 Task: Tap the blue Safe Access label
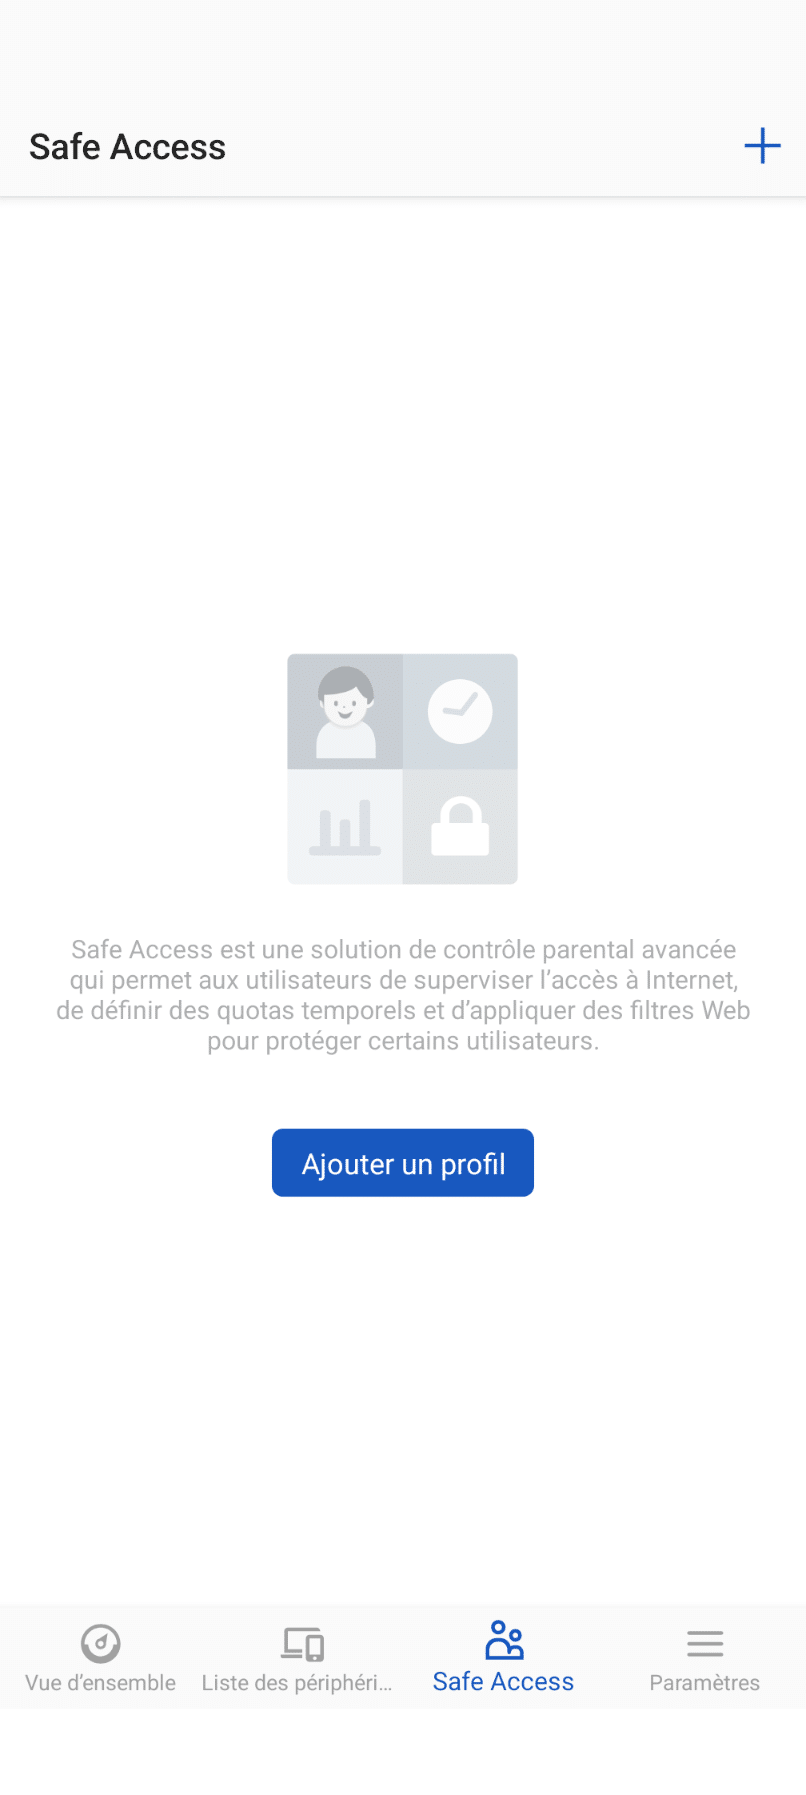point(503,1682)
